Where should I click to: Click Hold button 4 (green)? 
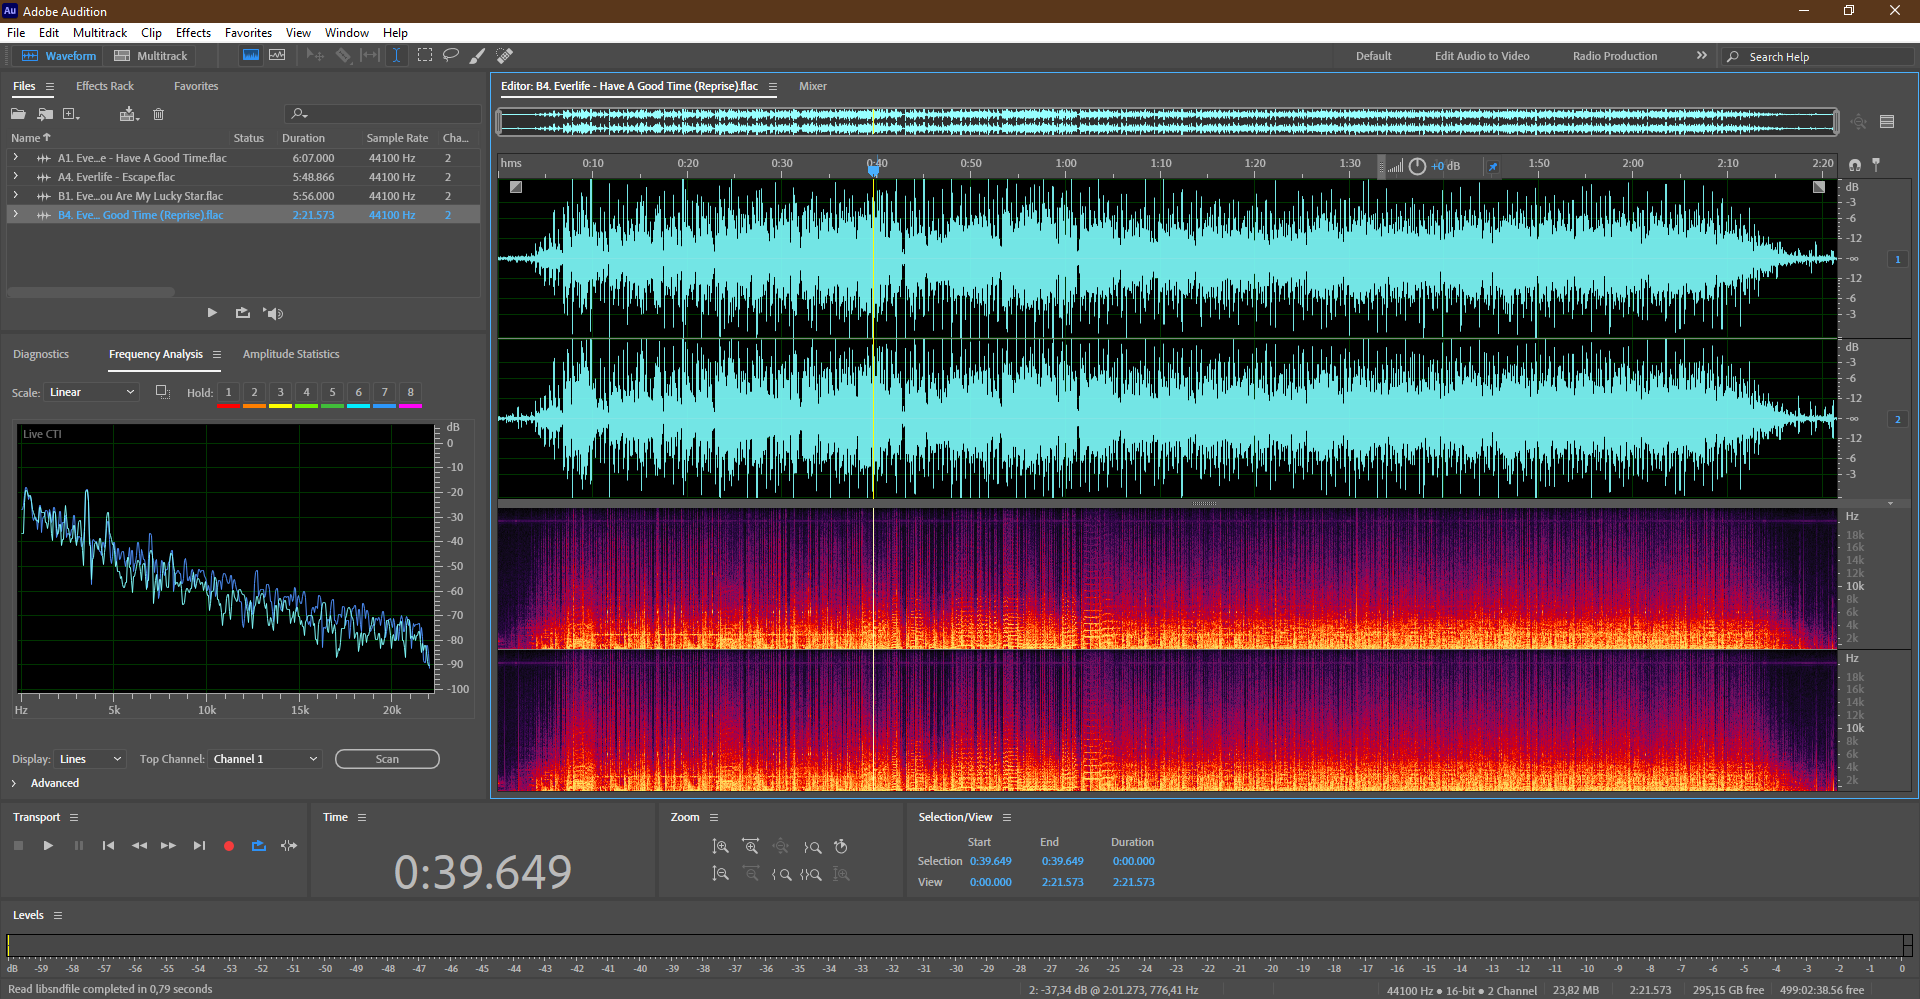306,393
